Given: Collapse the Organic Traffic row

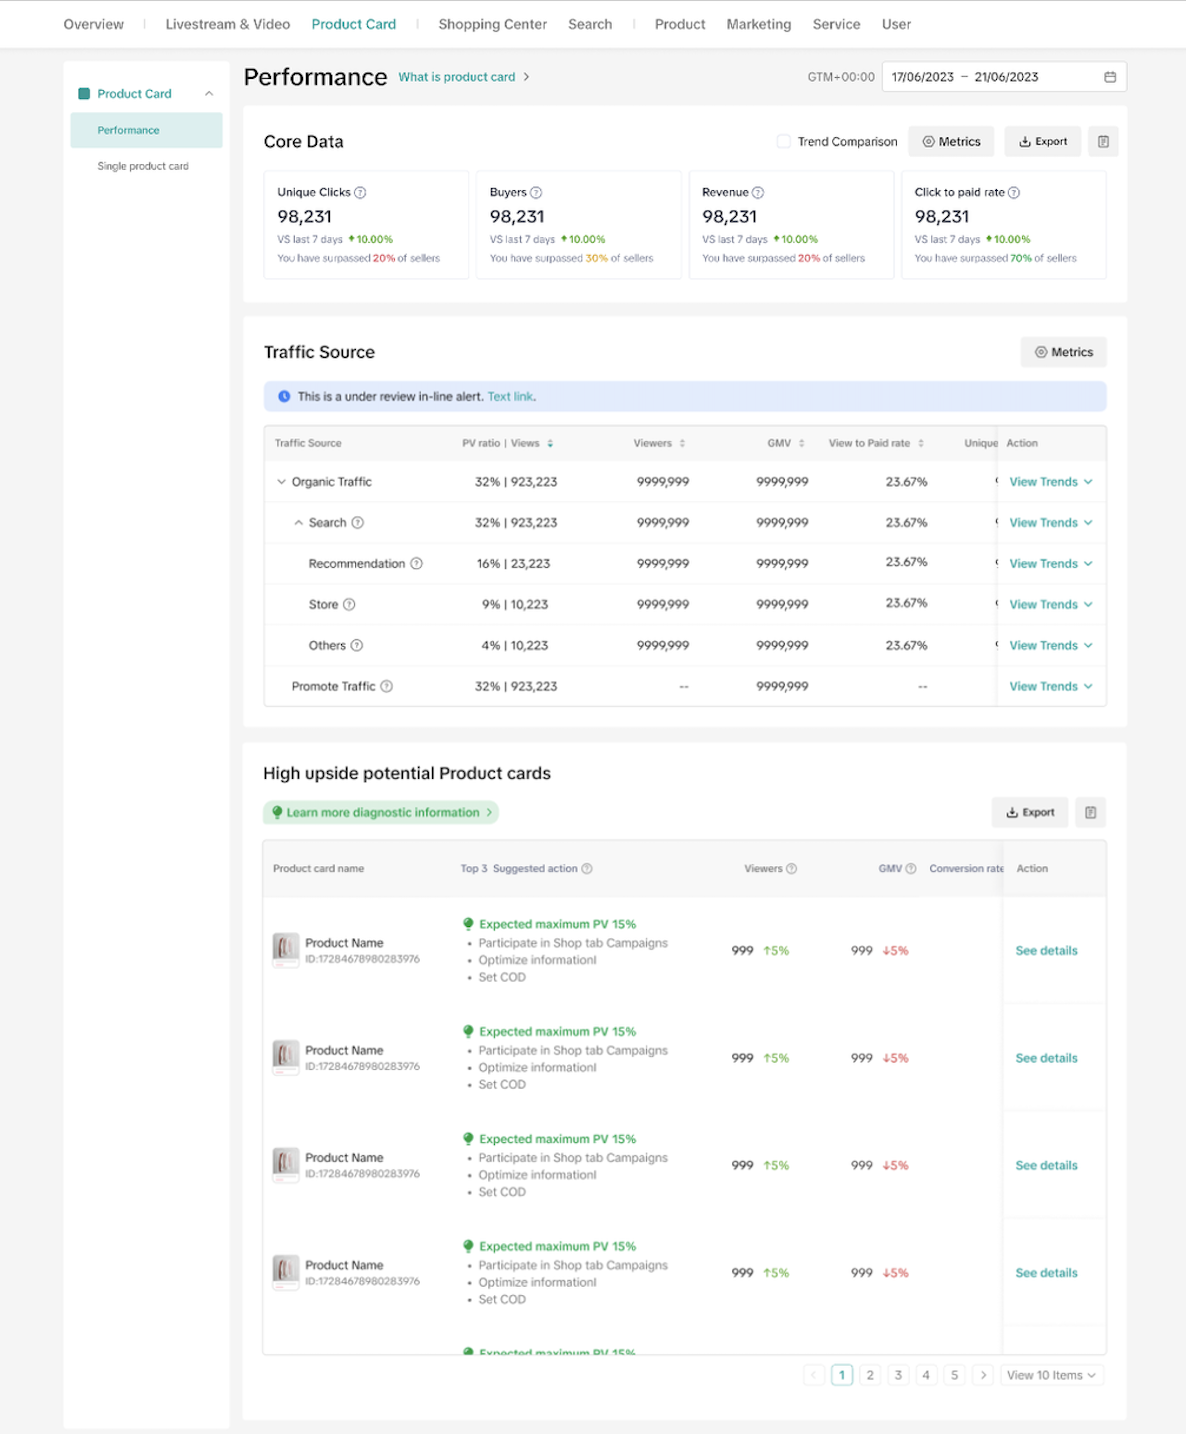Looking at the screenshot, I should [281, 482].
